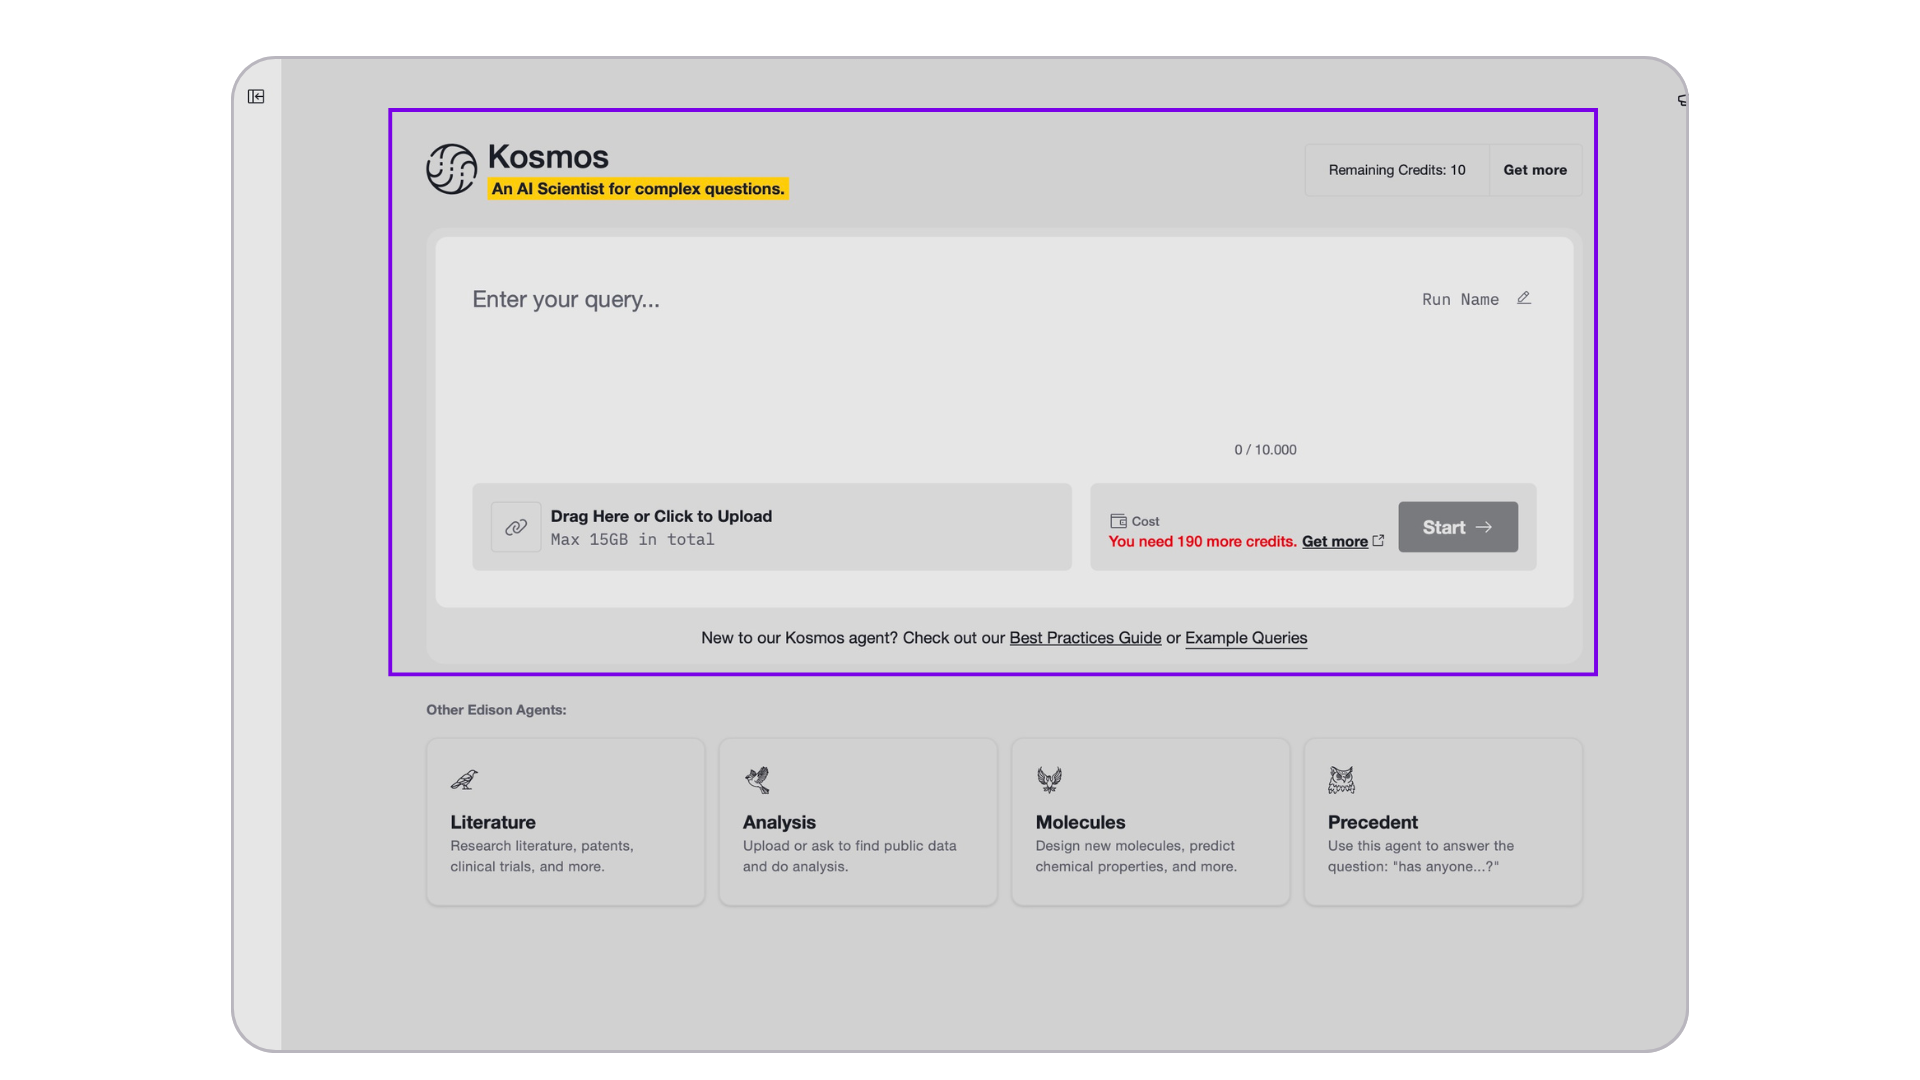
Task: Click the Precedent owl icon
Action: click(x=1341, y=779)
